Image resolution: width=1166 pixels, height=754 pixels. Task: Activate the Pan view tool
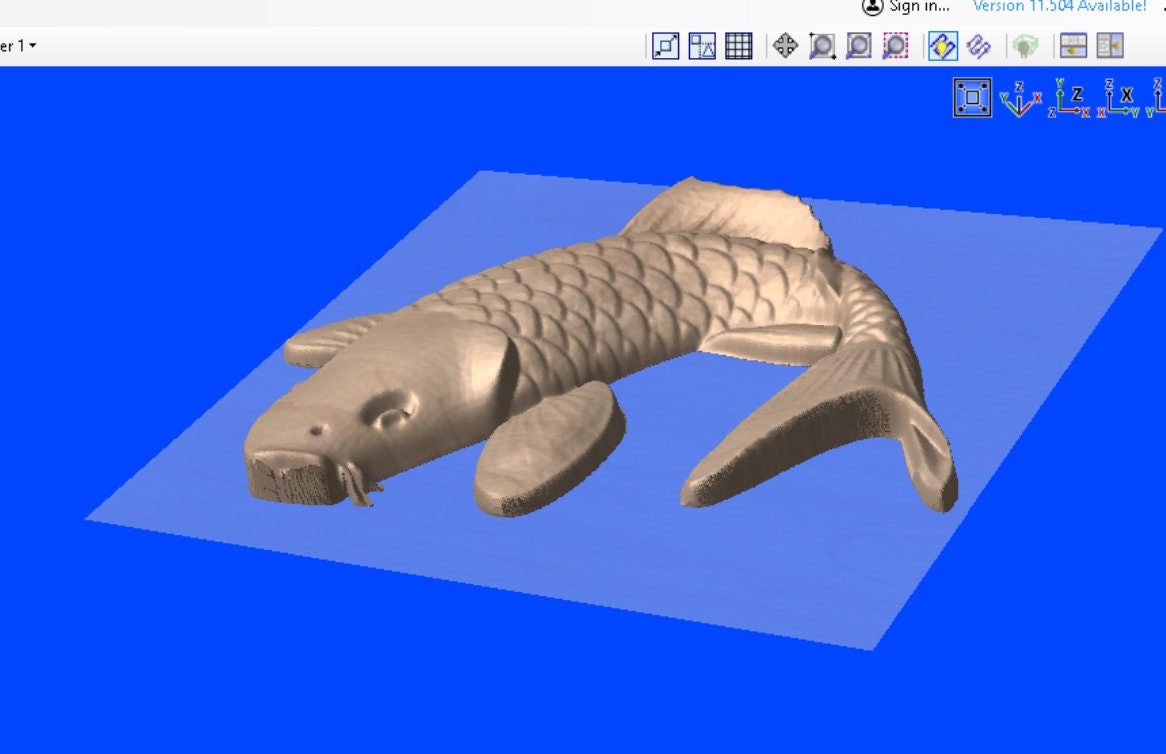(785, 46)
